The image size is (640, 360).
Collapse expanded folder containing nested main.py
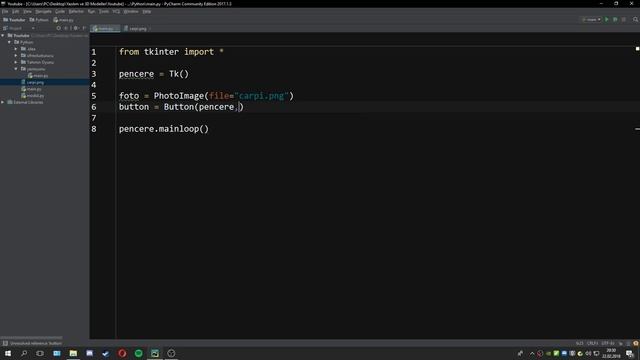[x=16, y=69]
